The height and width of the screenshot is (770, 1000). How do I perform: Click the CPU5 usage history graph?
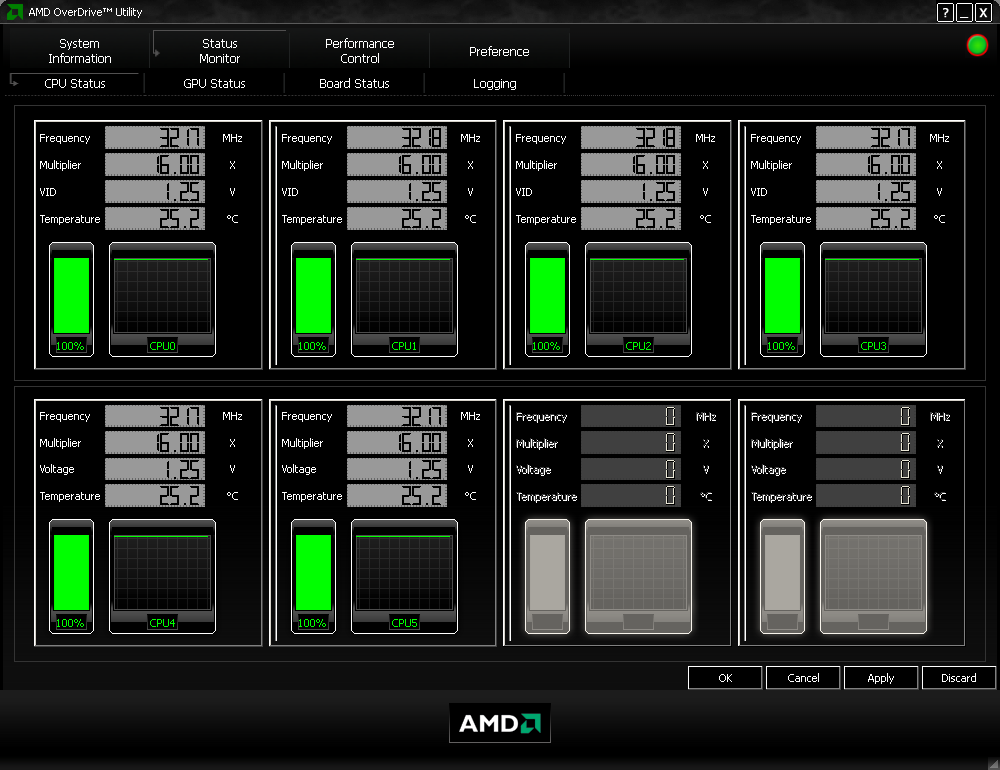[x=404, y=573]
